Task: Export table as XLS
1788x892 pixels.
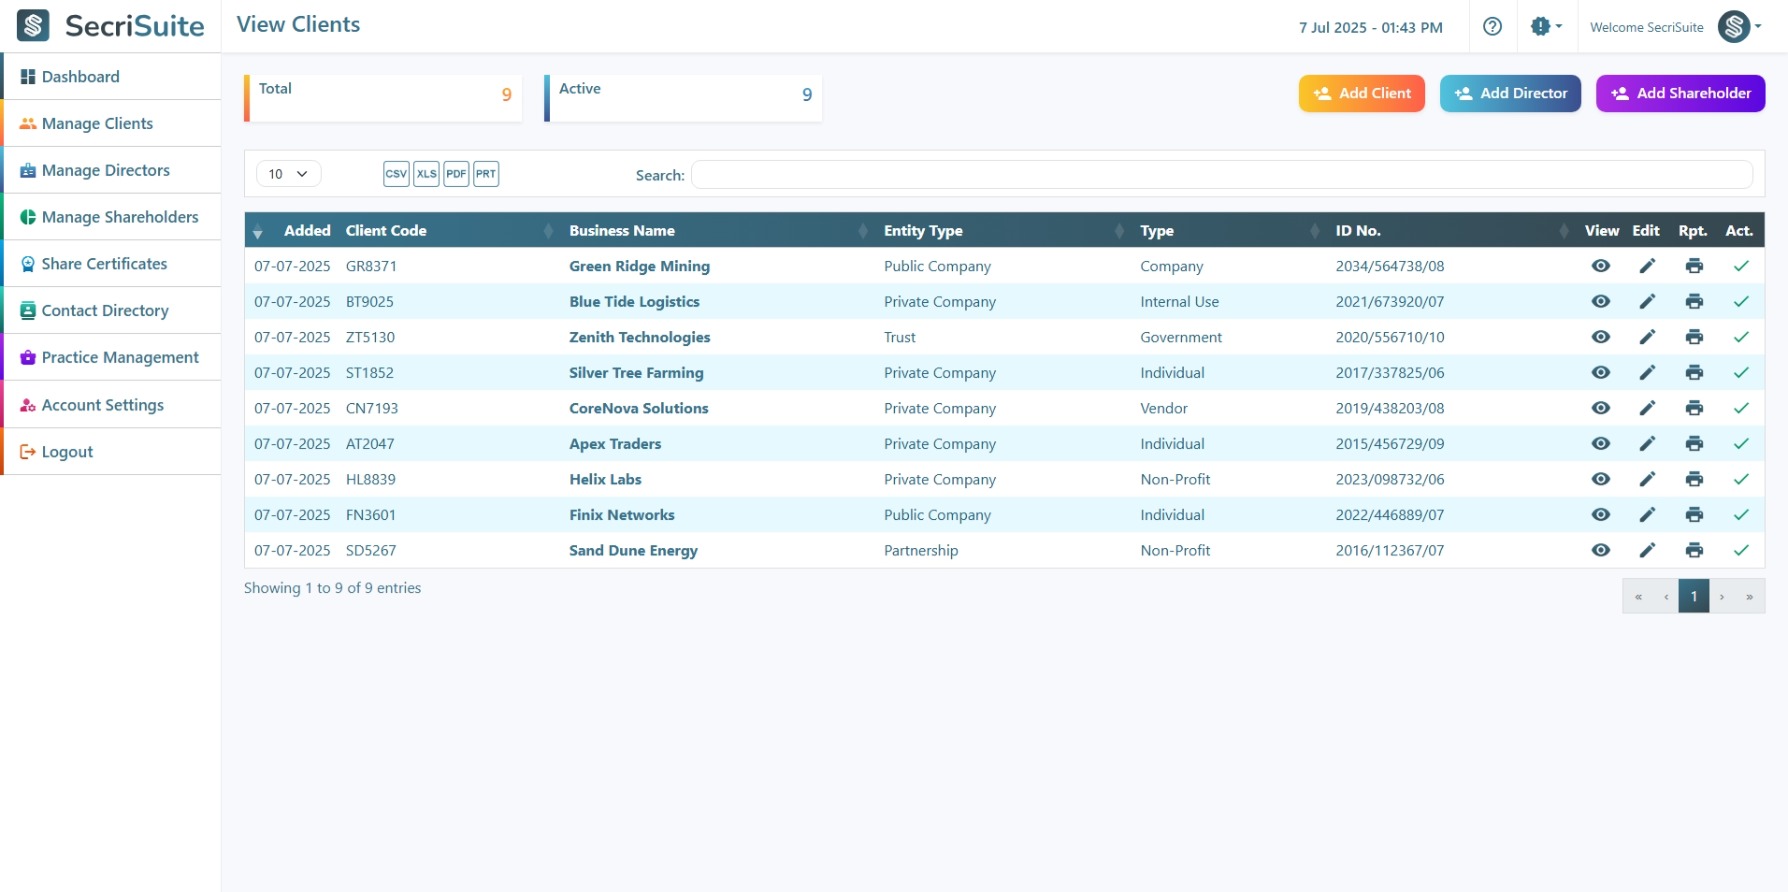Action: point(427,174)
